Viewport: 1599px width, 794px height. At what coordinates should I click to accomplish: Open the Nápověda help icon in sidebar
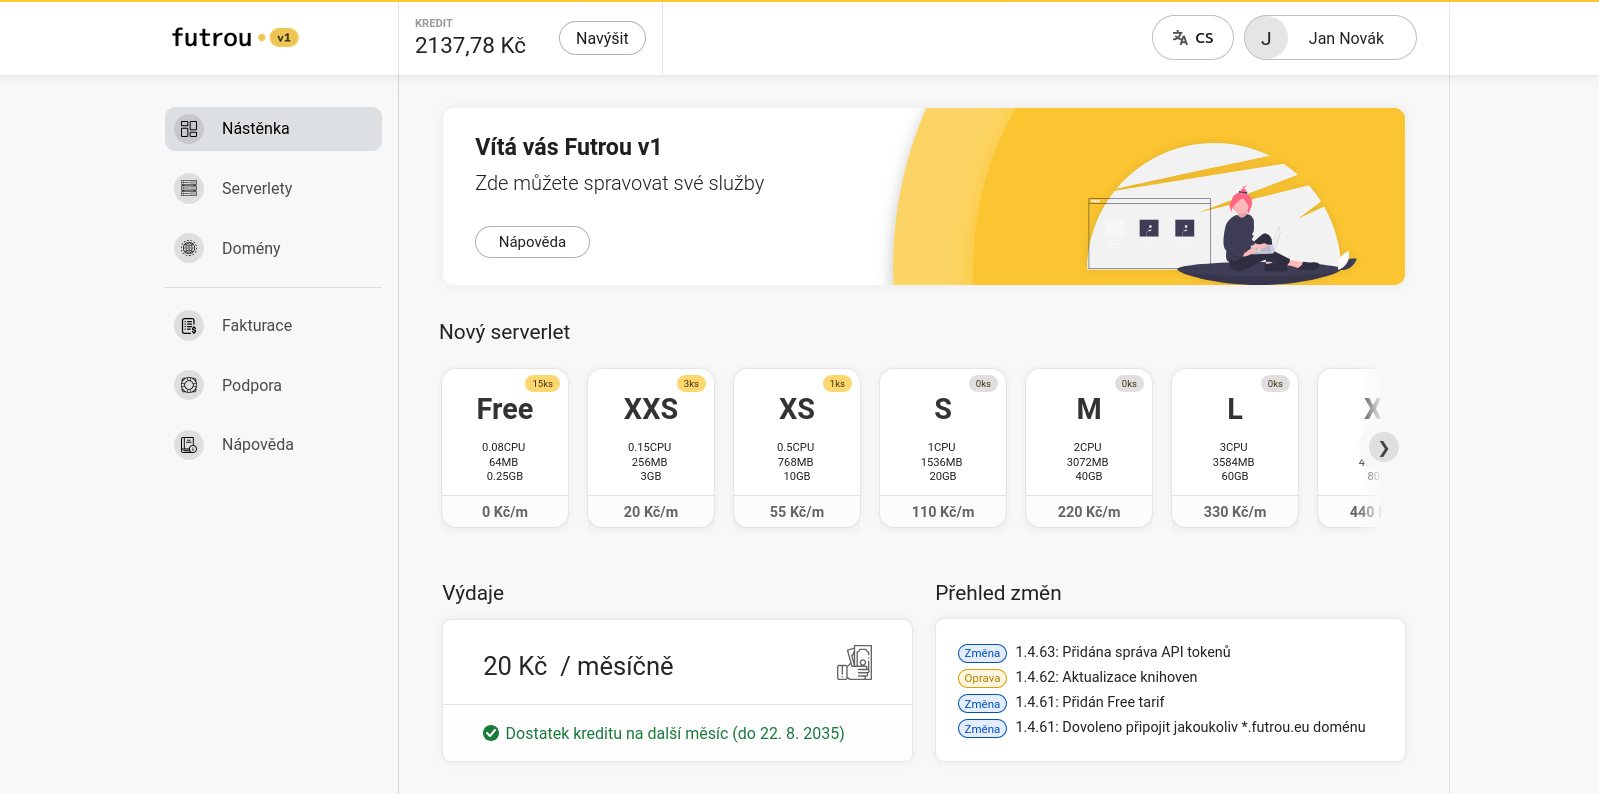189,444
